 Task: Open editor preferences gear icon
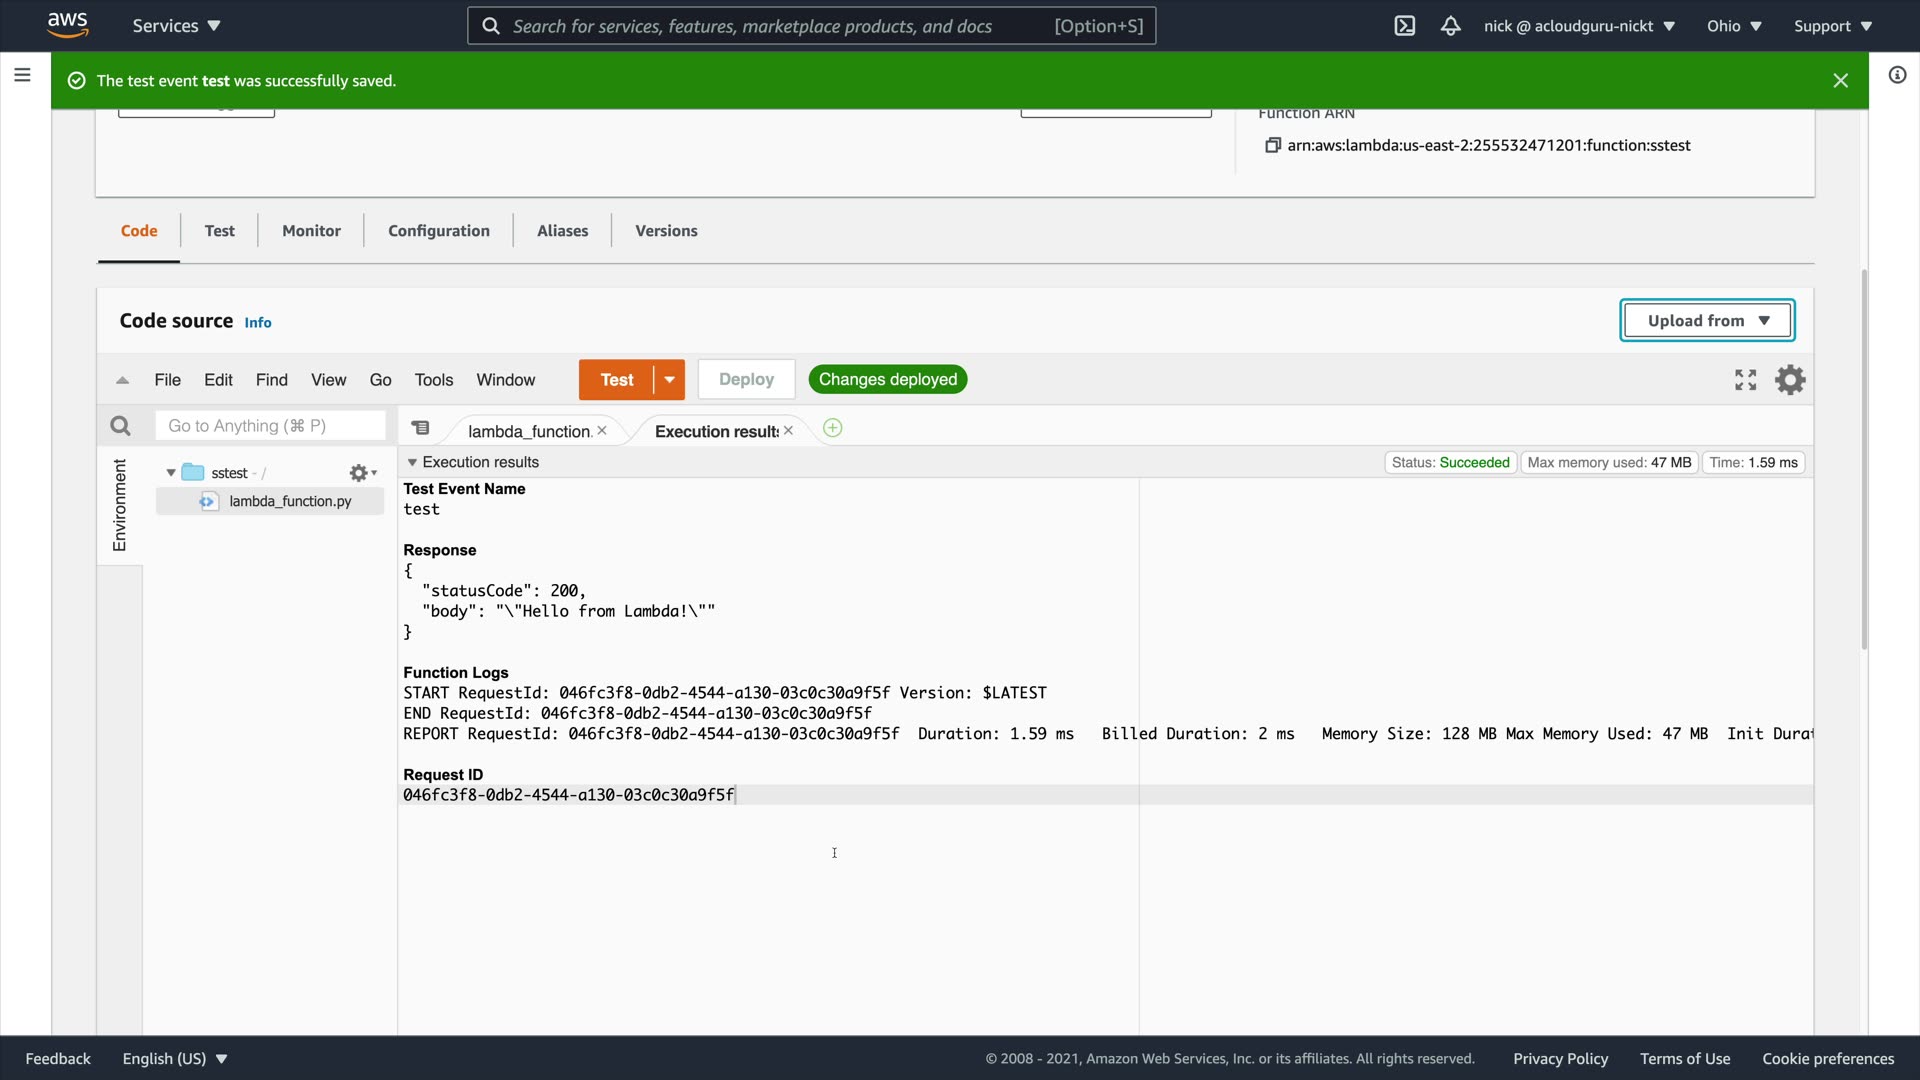pyautogui.click(x=1789, y=380)
